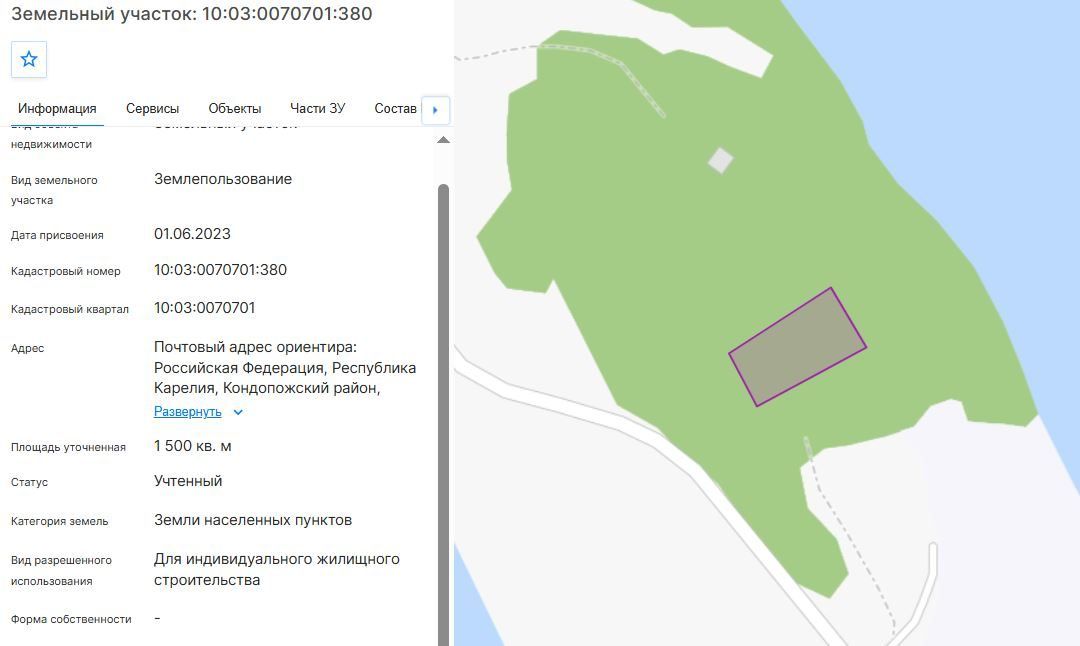Go to the Состав tab

(x=395, y=108)
